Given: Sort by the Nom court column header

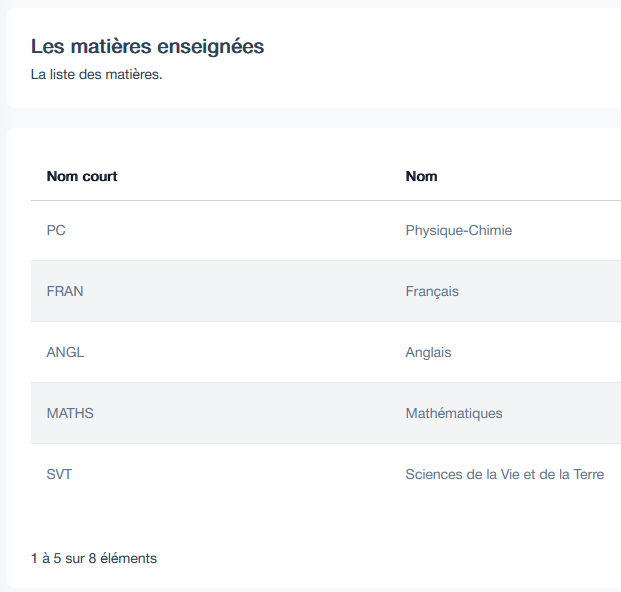Looking at the screenshot, I should point(82,176).
